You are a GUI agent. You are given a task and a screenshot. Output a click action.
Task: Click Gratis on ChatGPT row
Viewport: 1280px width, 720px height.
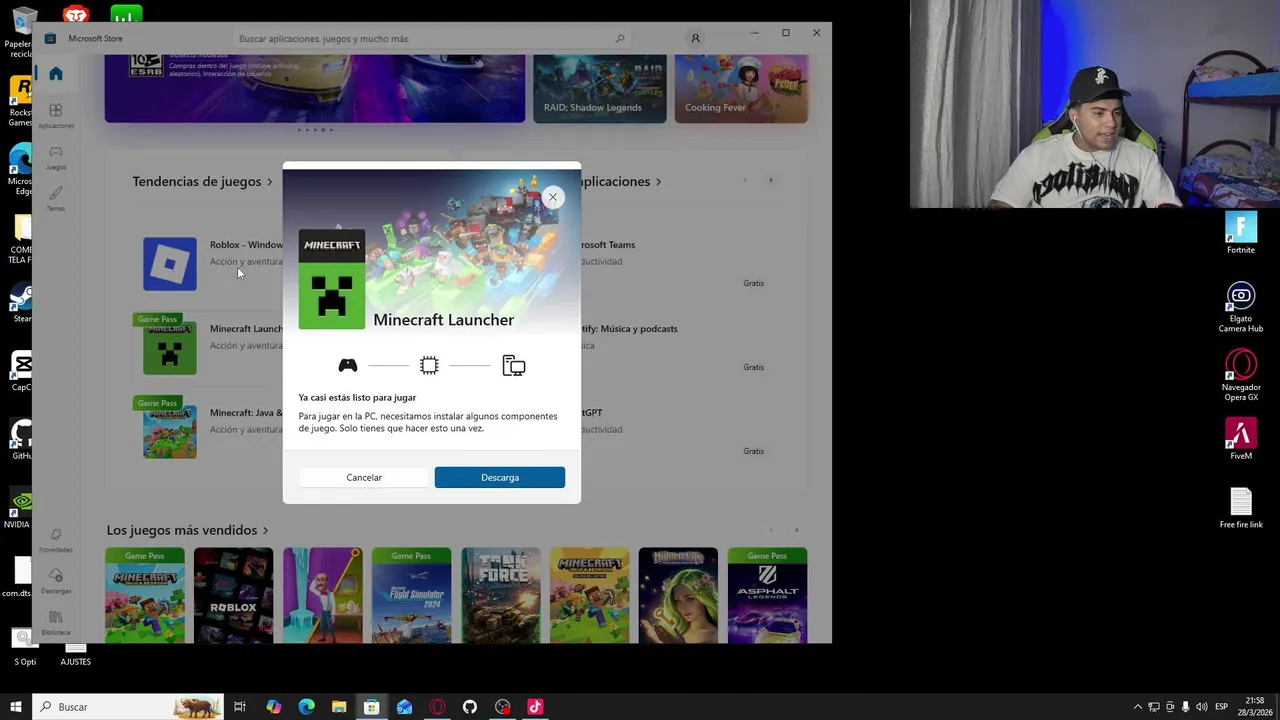coord(753,451)
